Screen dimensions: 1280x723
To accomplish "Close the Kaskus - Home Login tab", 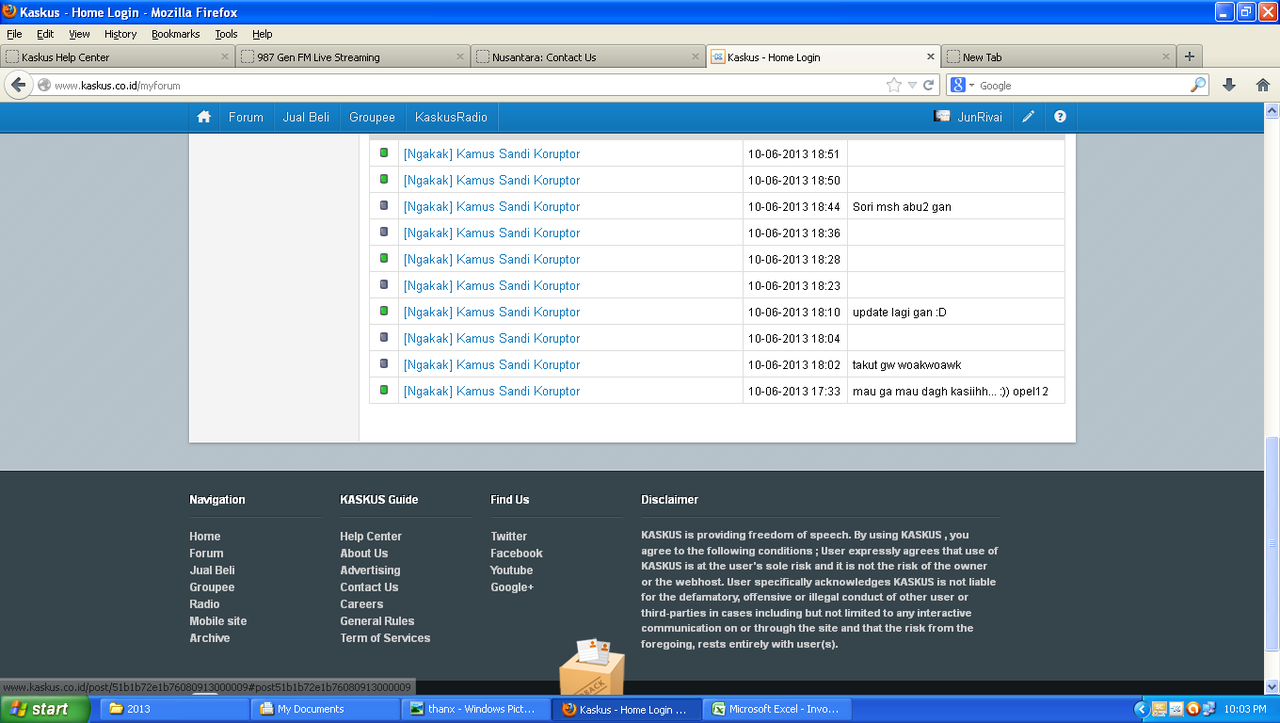I will click(931, 57).
